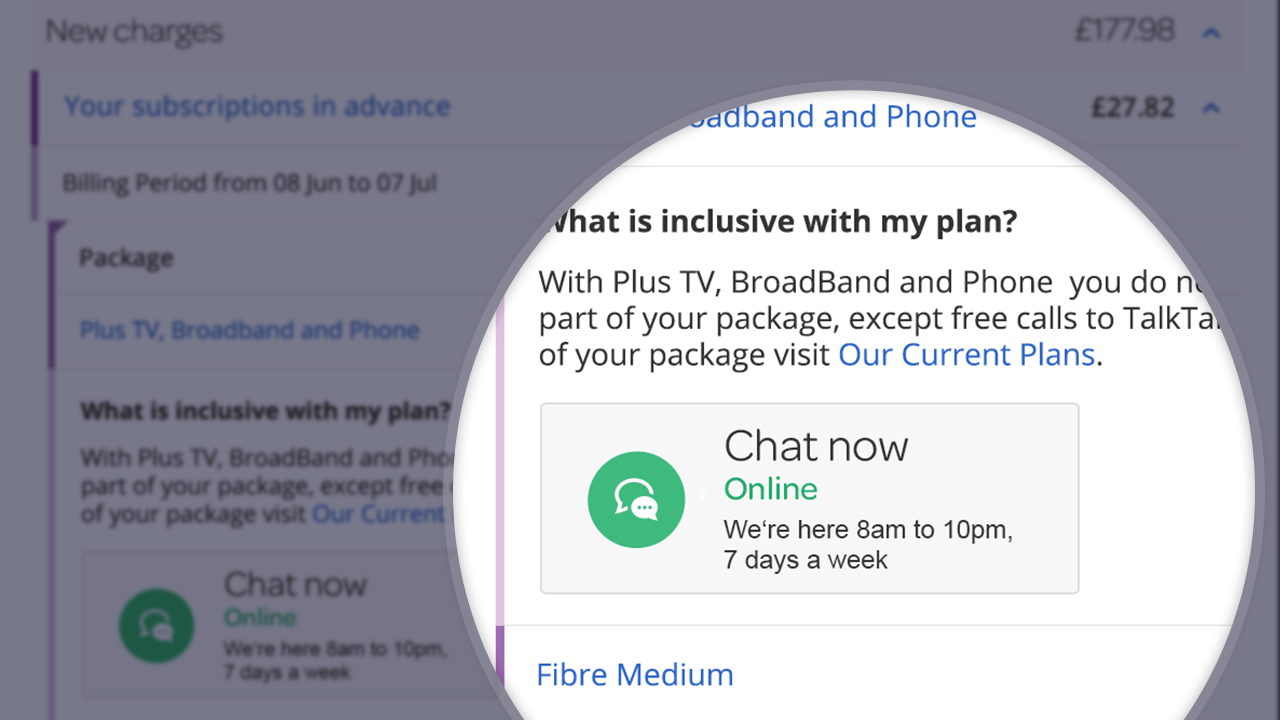Open the blurred Plus TV, Broadband and Phone link

249,330
